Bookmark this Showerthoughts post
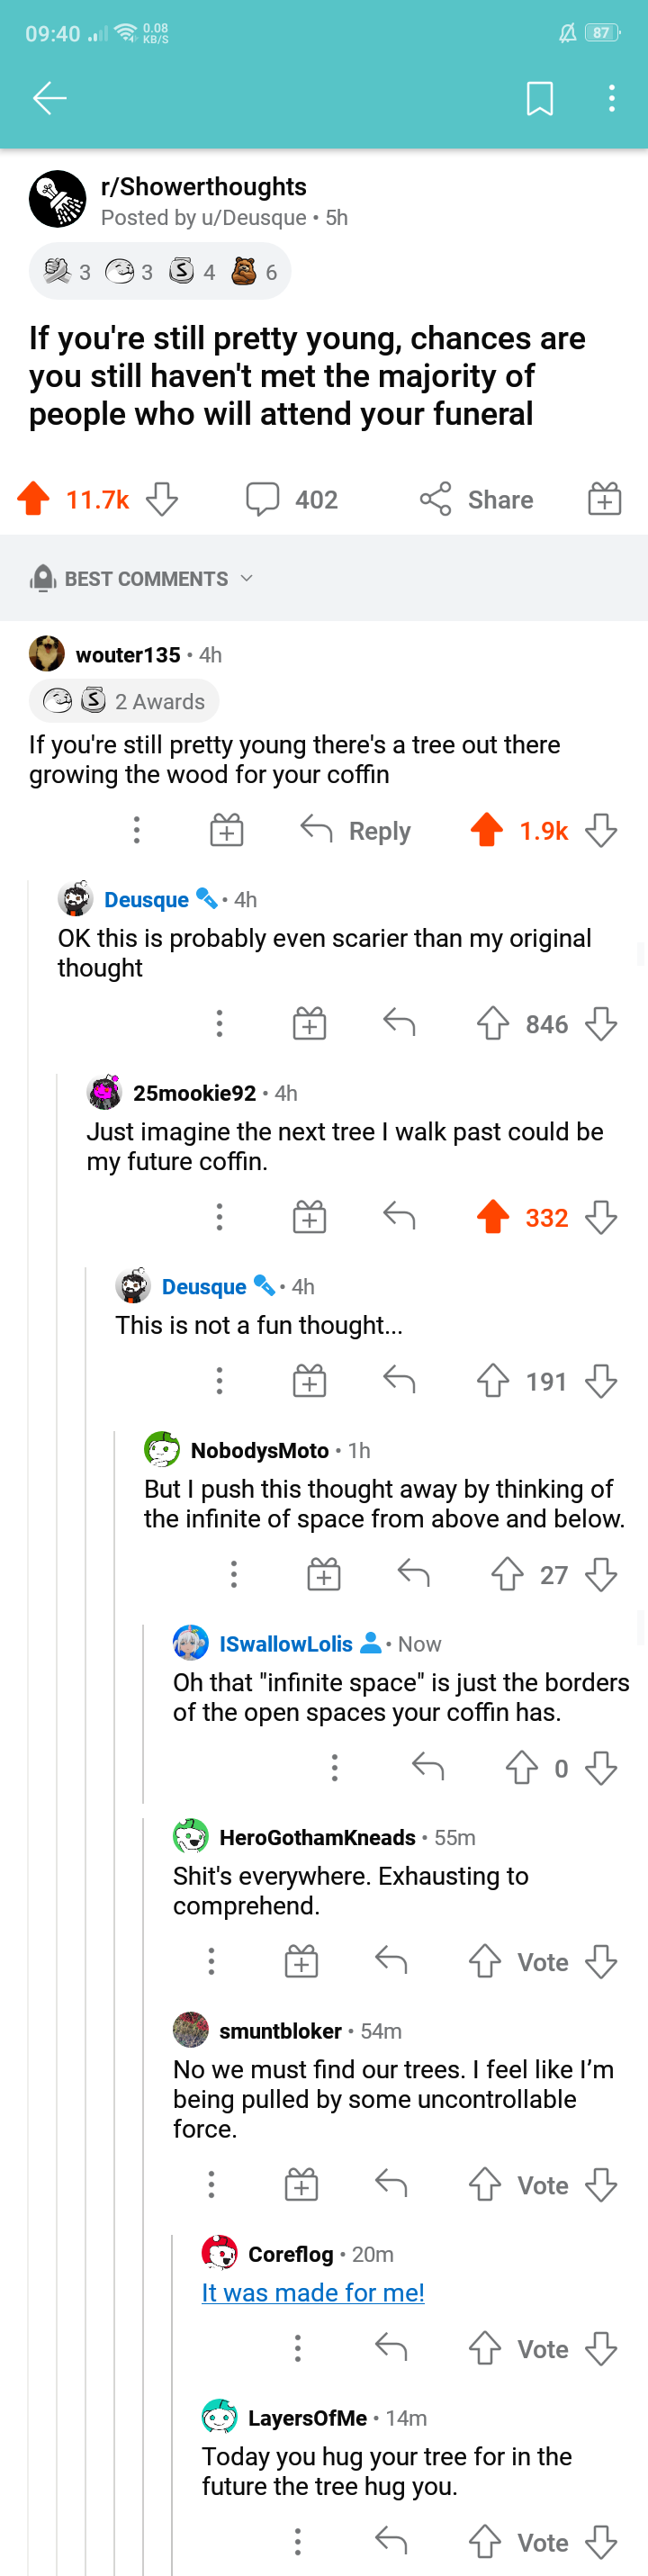This screenshot has height=2576, width=648. coord(539,98)
